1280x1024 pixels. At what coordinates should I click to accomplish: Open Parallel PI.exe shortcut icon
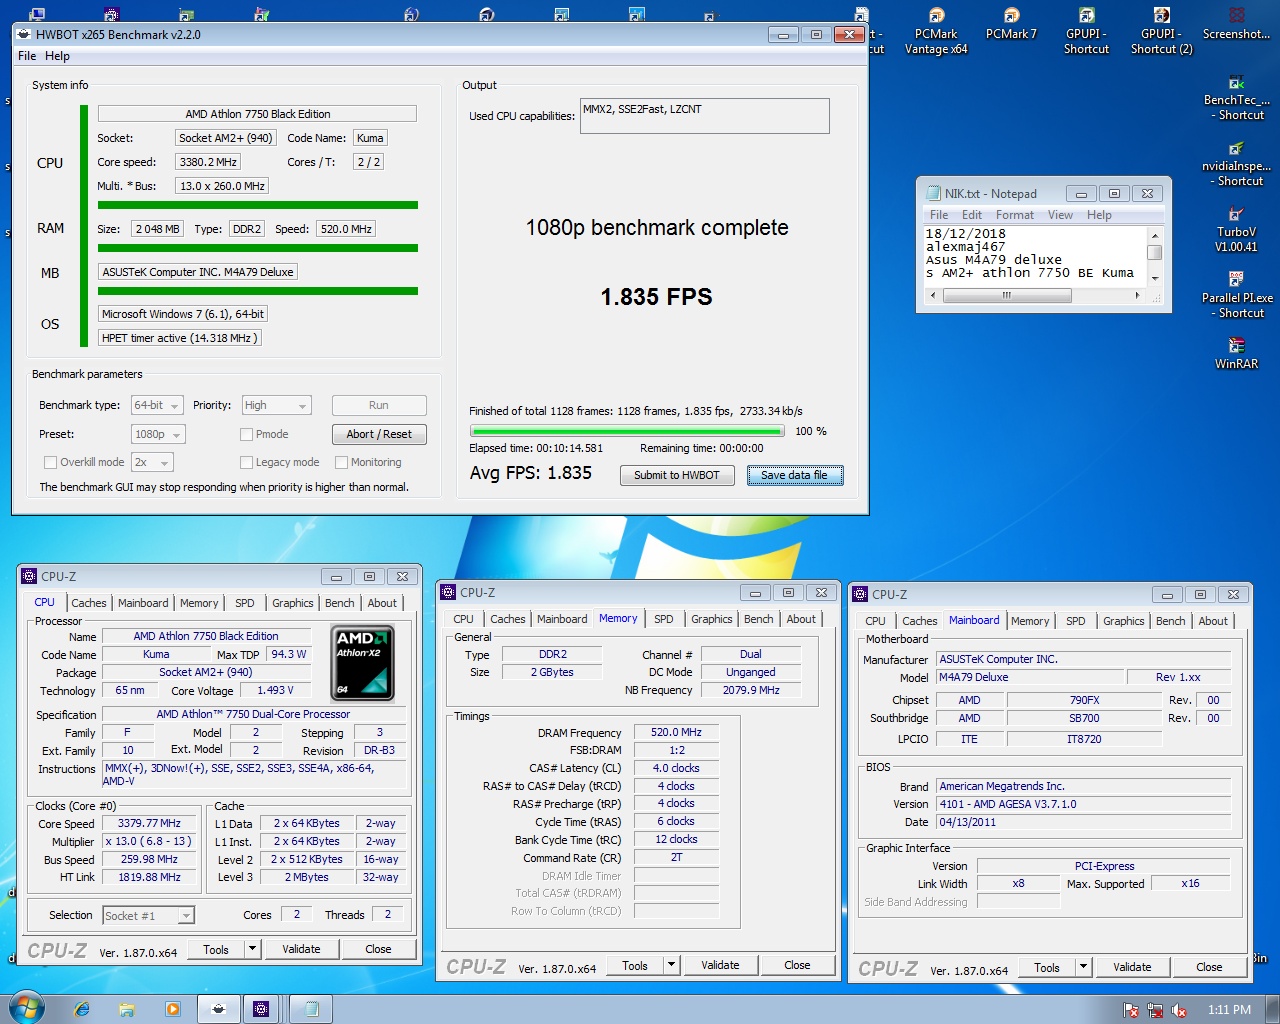pyautogui.click(x=1236, y=296)
